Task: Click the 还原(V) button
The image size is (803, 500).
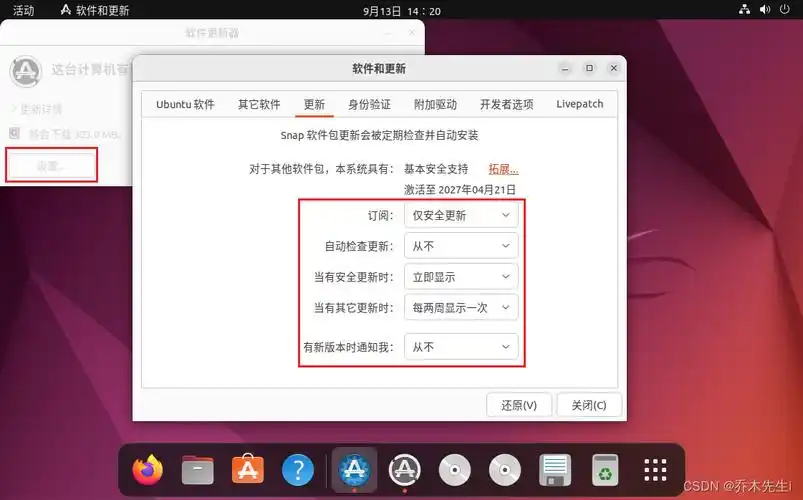Action: 519,405
